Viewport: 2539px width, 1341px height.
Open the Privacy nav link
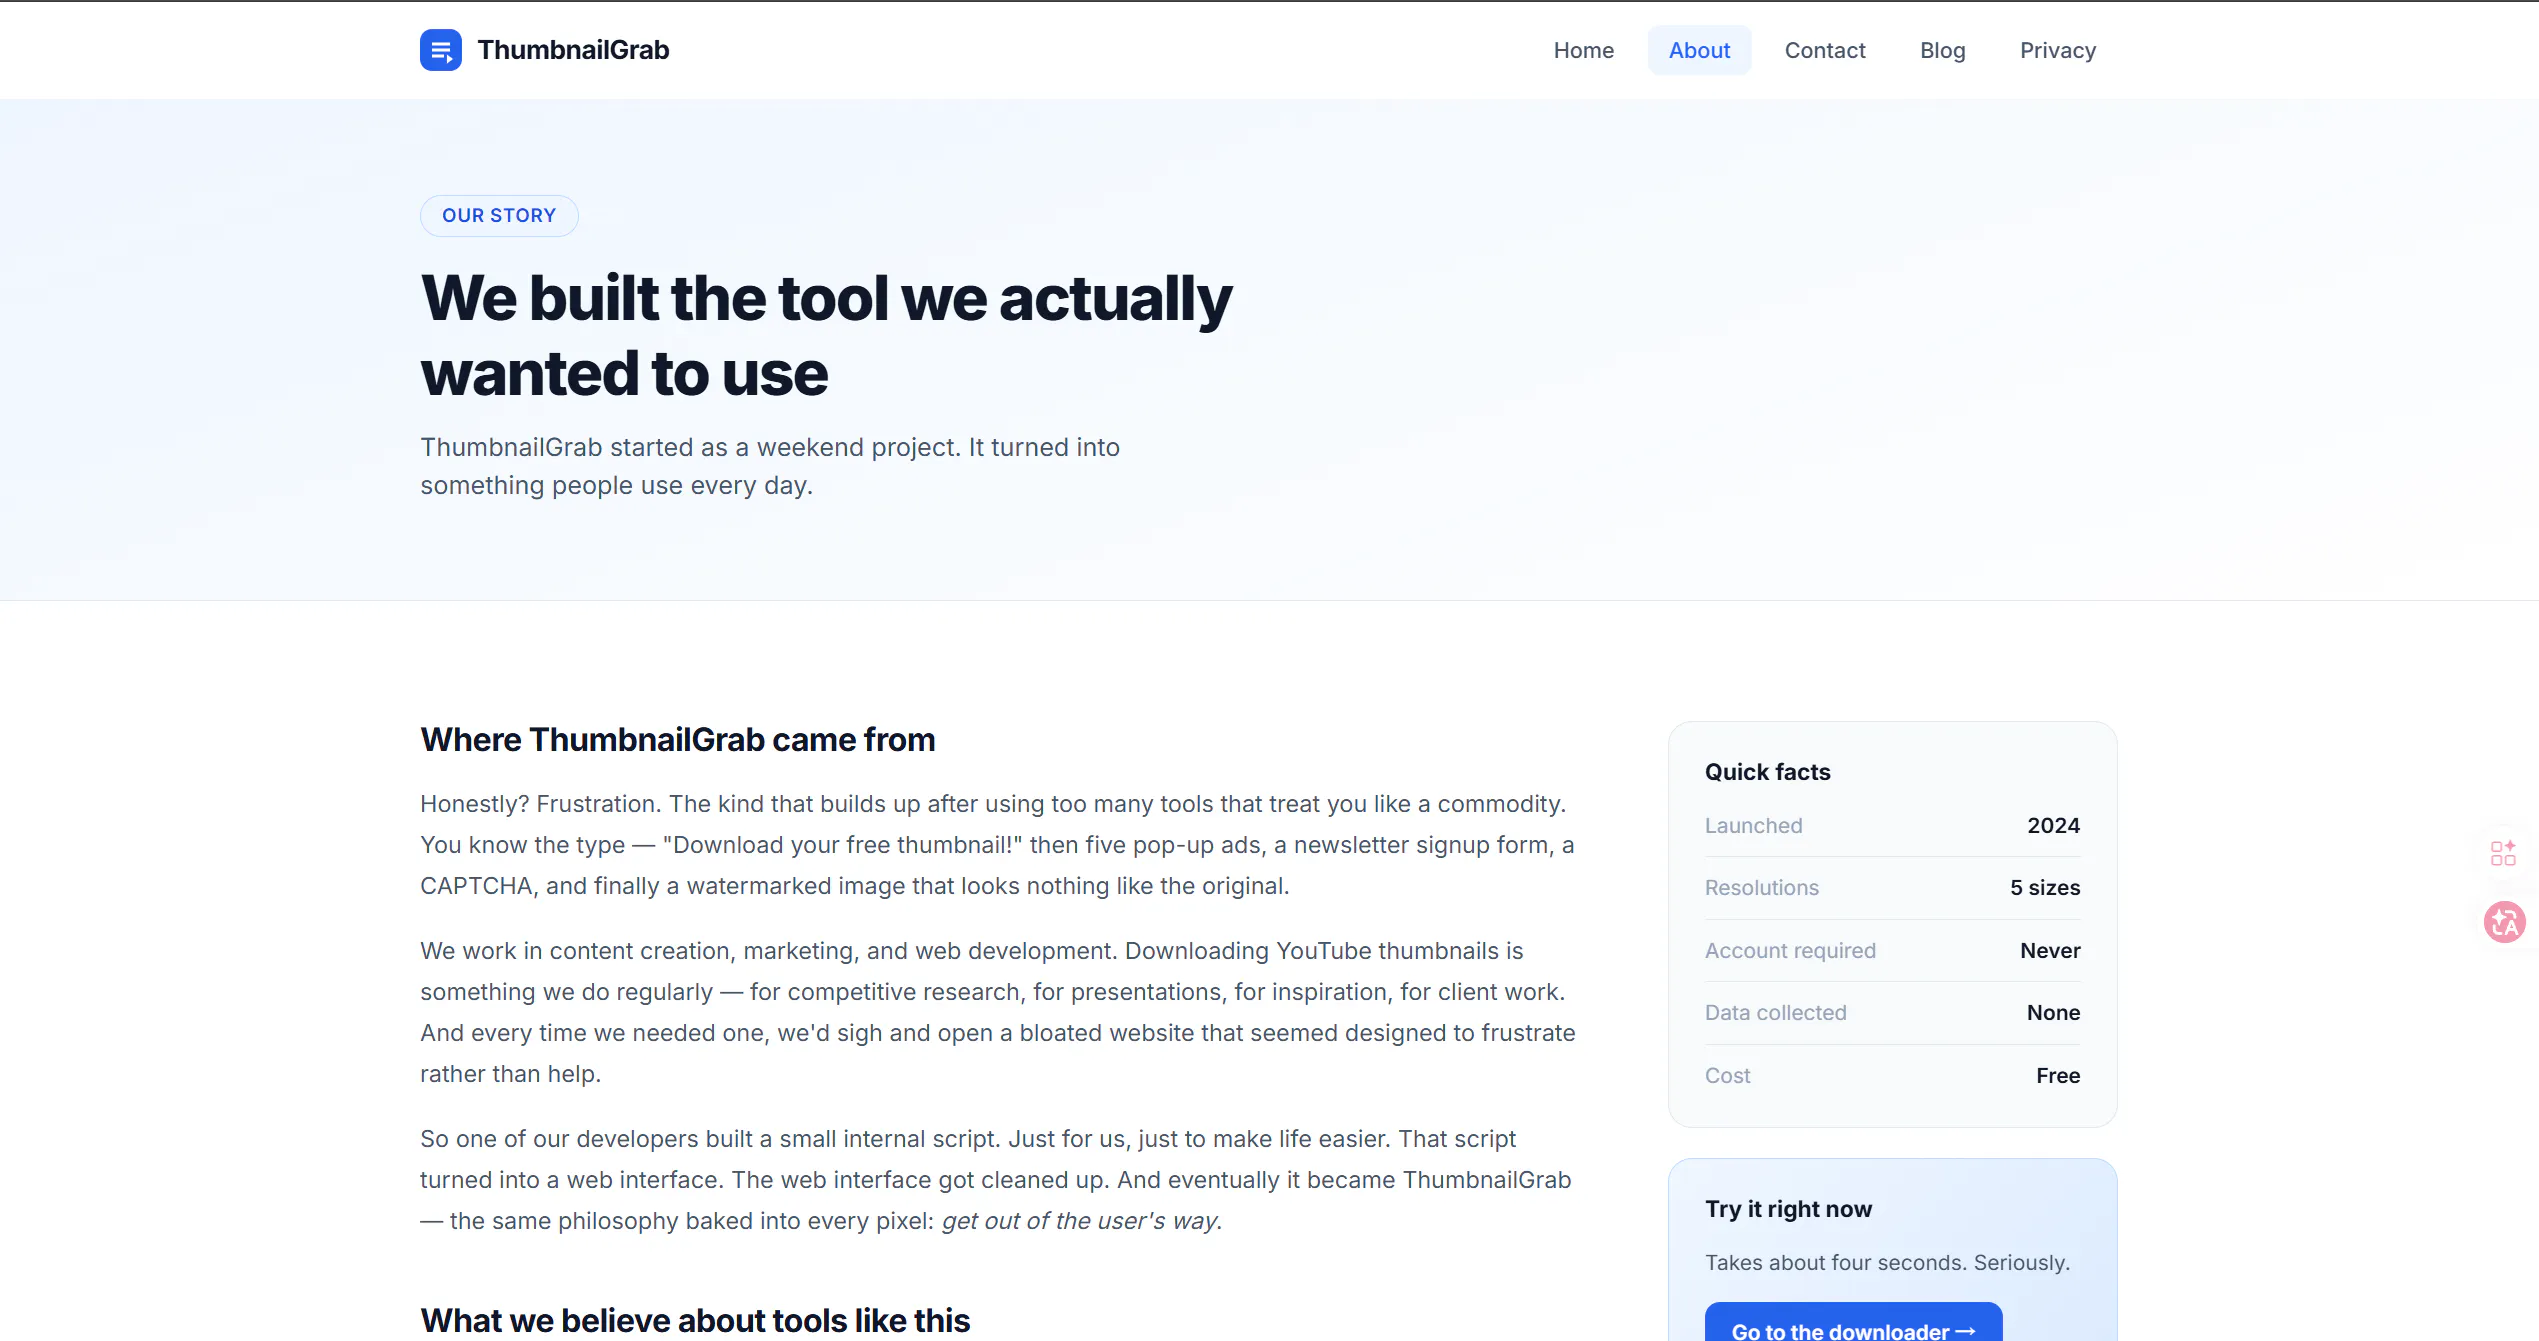[2057, 50]
